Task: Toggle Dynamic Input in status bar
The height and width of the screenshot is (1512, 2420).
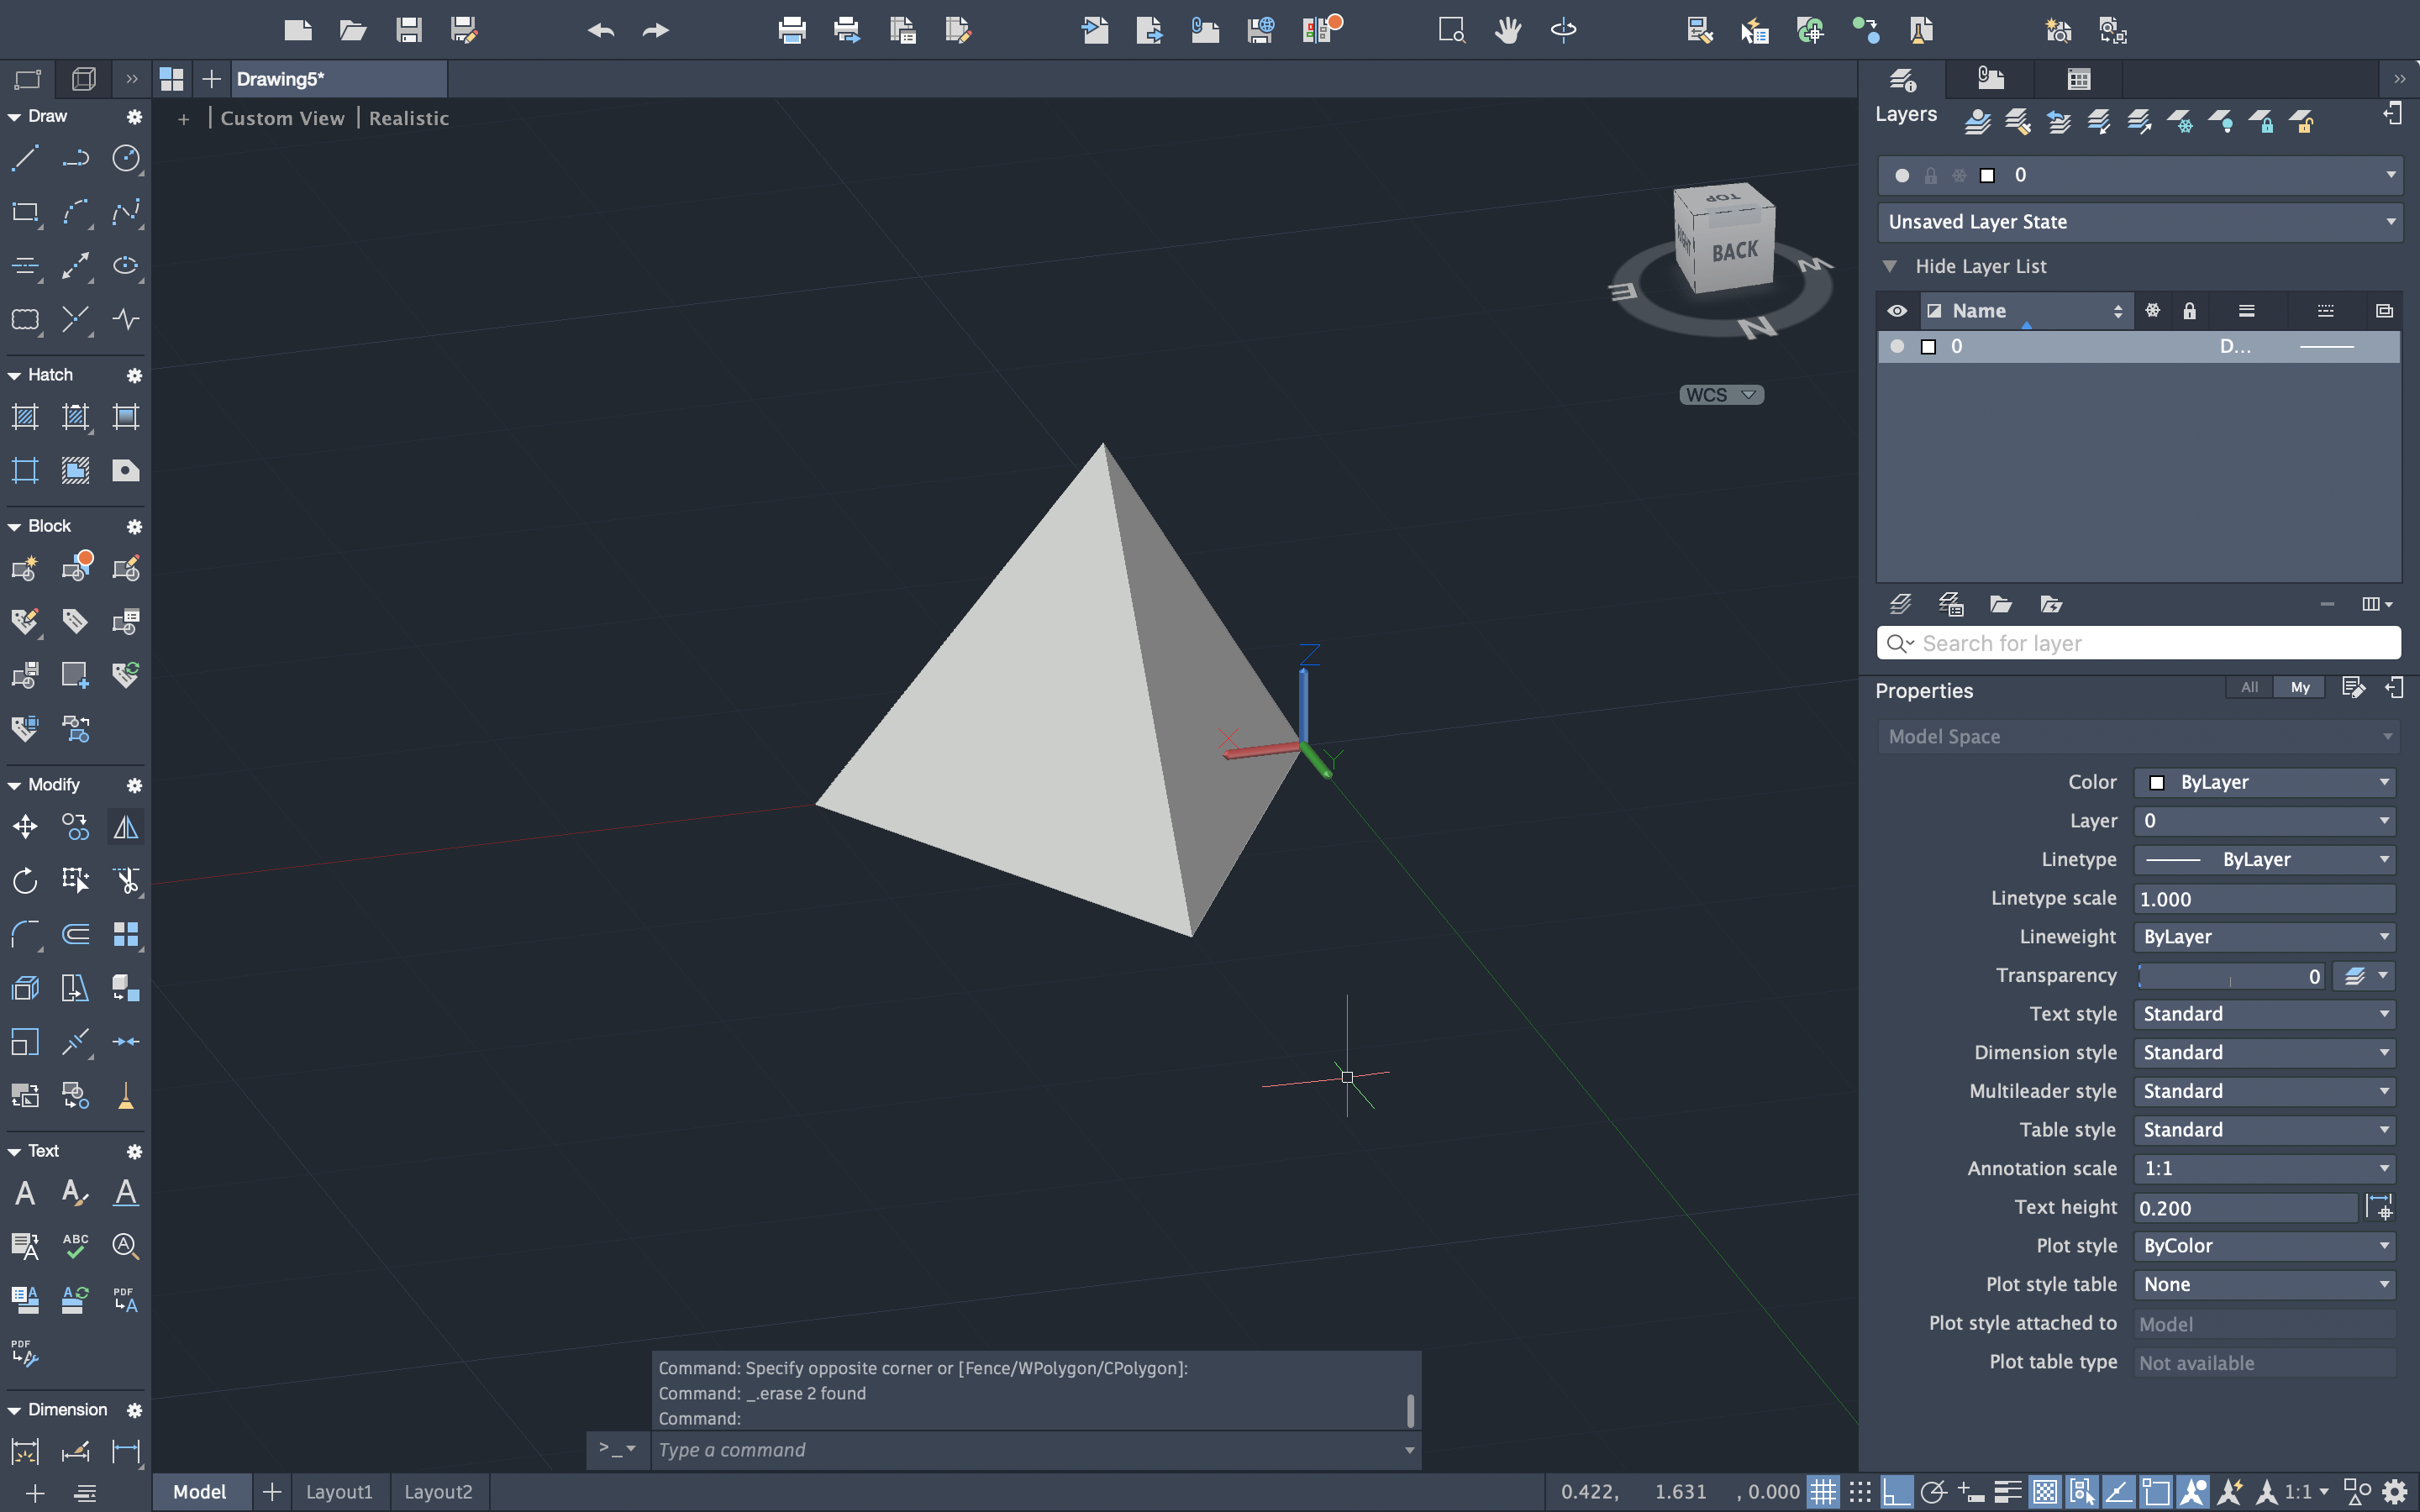Action: 1971,1492
